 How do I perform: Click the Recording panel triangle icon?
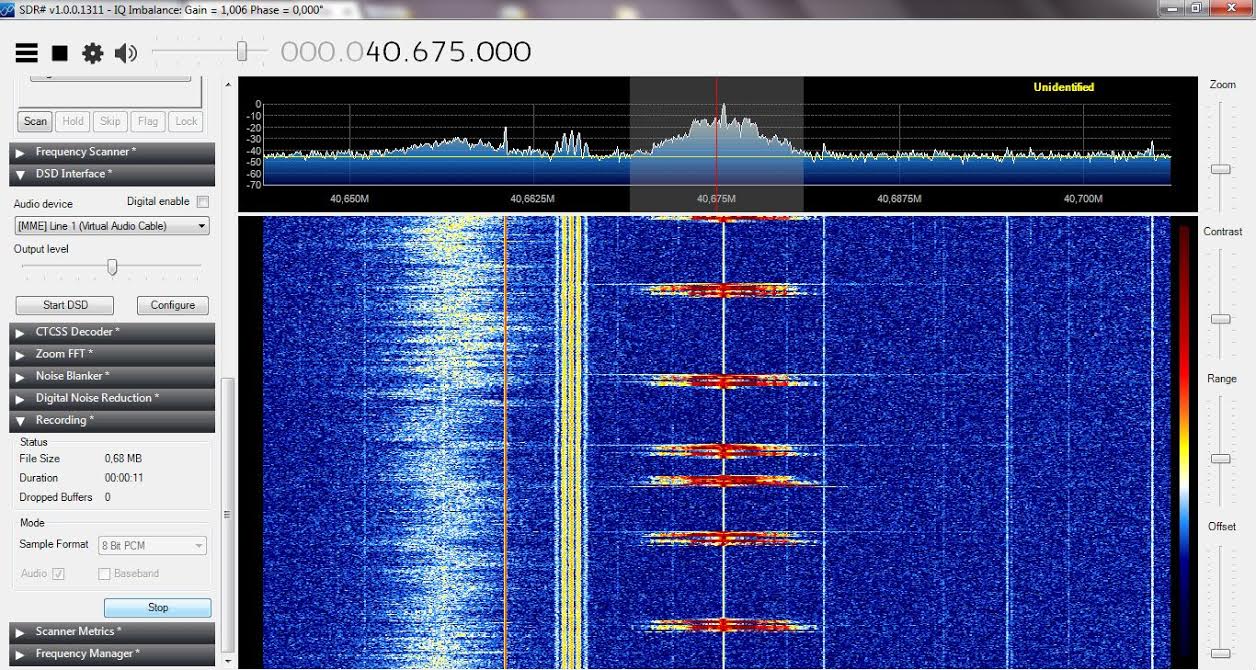coord(20,421)
